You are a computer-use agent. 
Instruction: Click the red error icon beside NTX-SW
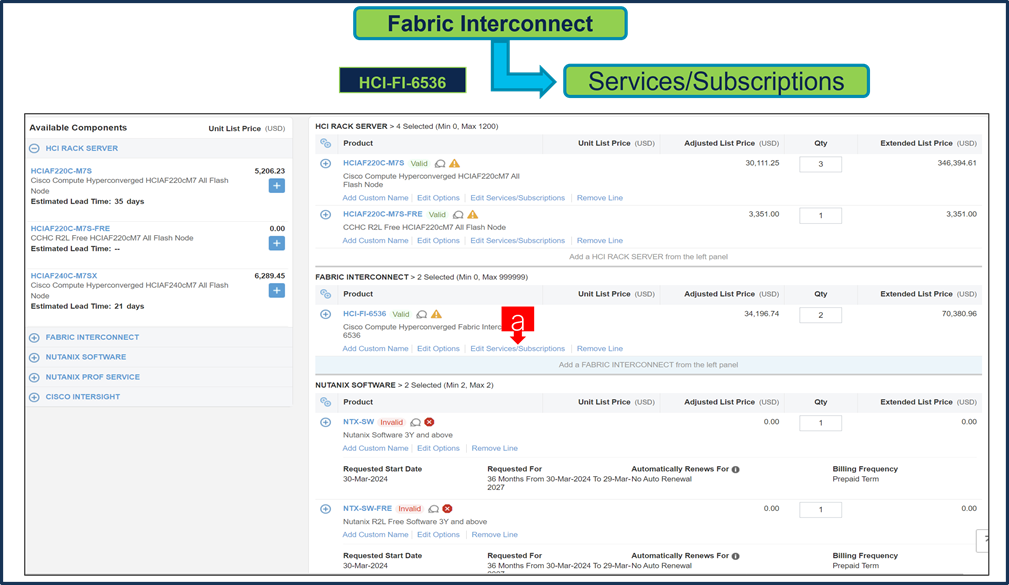tap(430, 422)
